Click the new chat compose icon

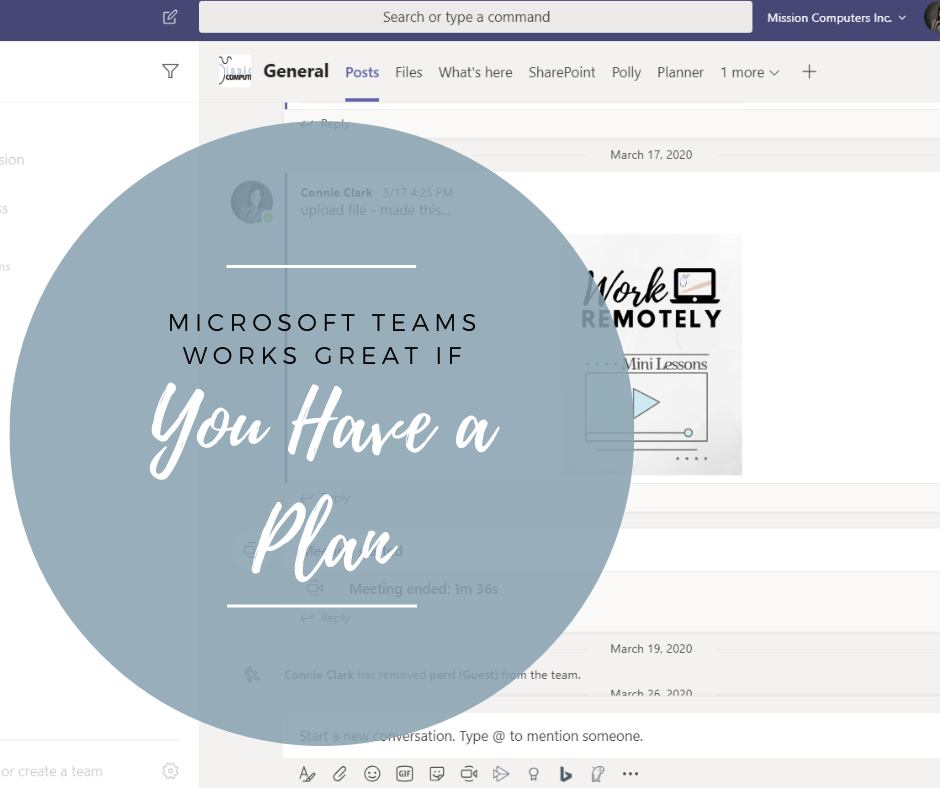point(170,17)
